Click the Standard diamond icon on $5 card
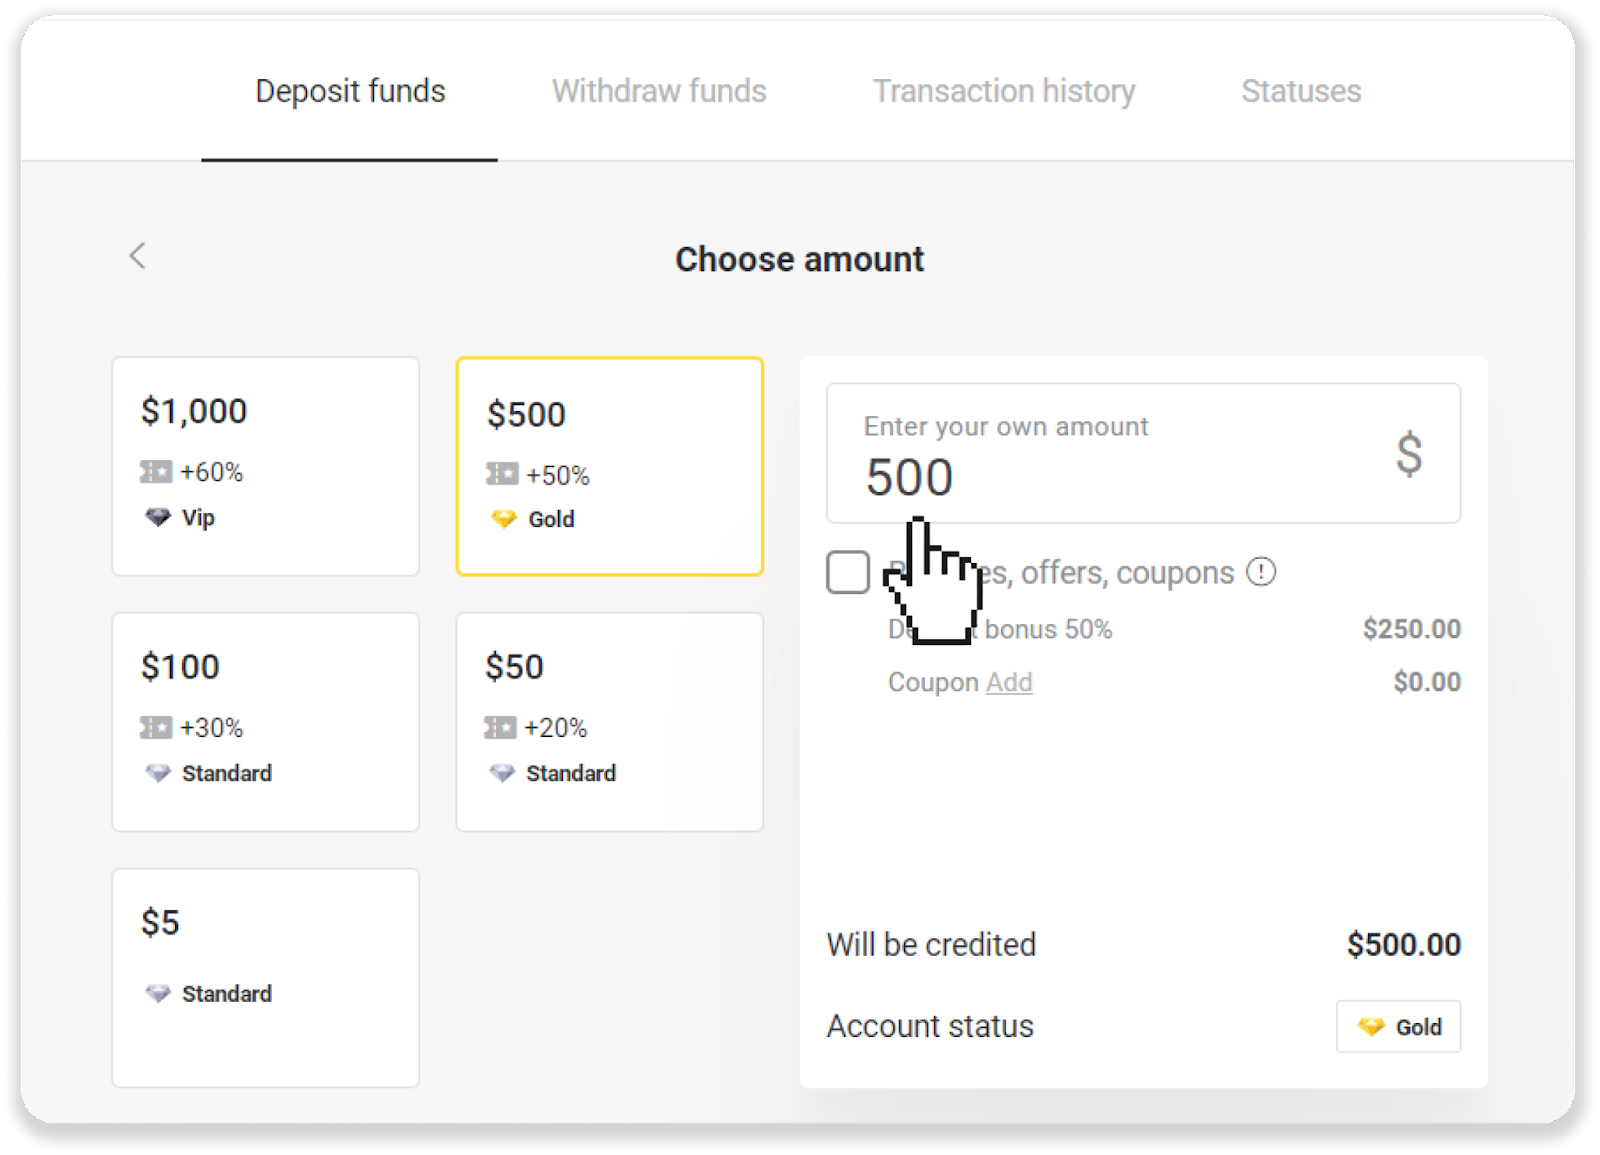The width and height of the screenshot is (1600, 1155). [158, 994]
